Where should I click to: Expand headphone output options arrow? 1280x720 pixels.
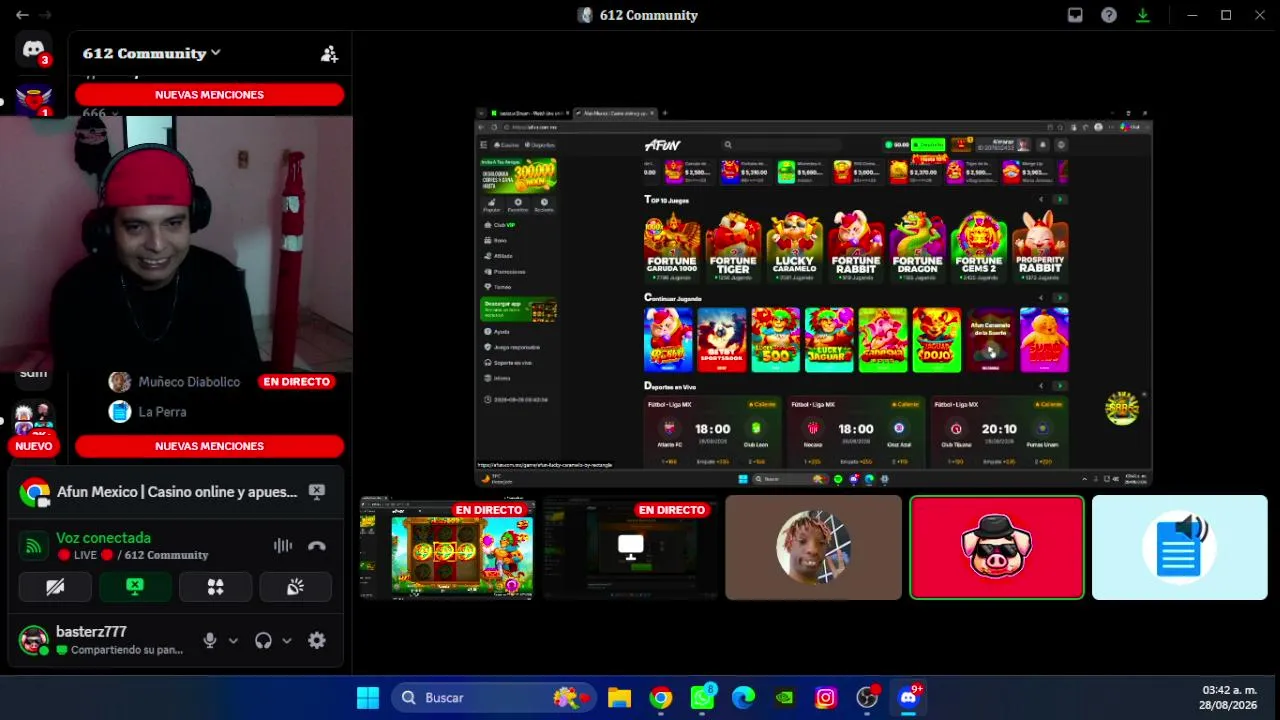(x=287, y=641)
